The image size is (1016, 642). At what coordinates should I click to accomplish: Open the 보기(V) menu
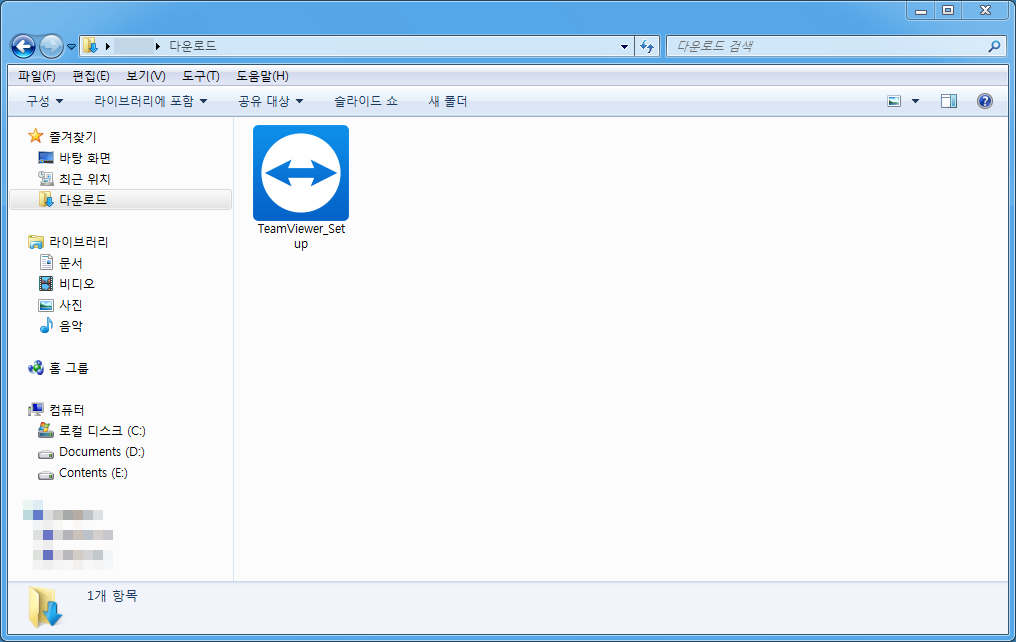click(x=146, y=76)
